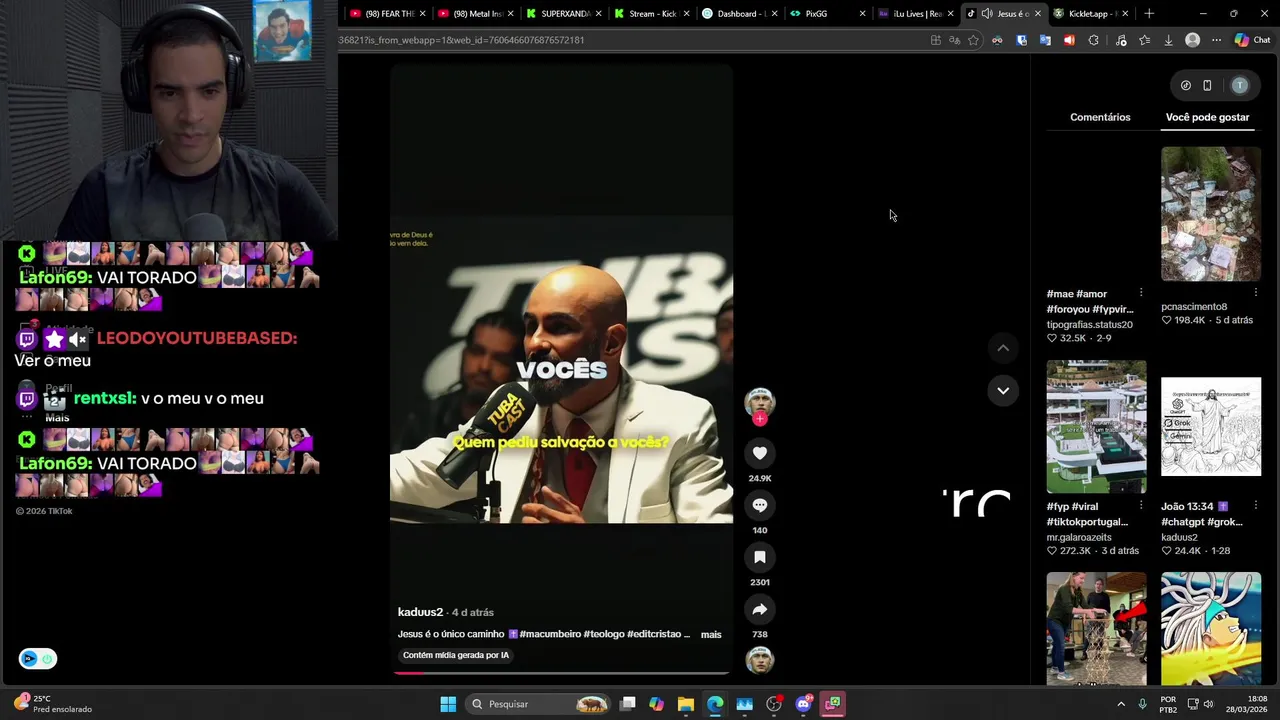
Task: Switch to SUPERXANDA Kick tab
Action: click(x=564, y=13)
